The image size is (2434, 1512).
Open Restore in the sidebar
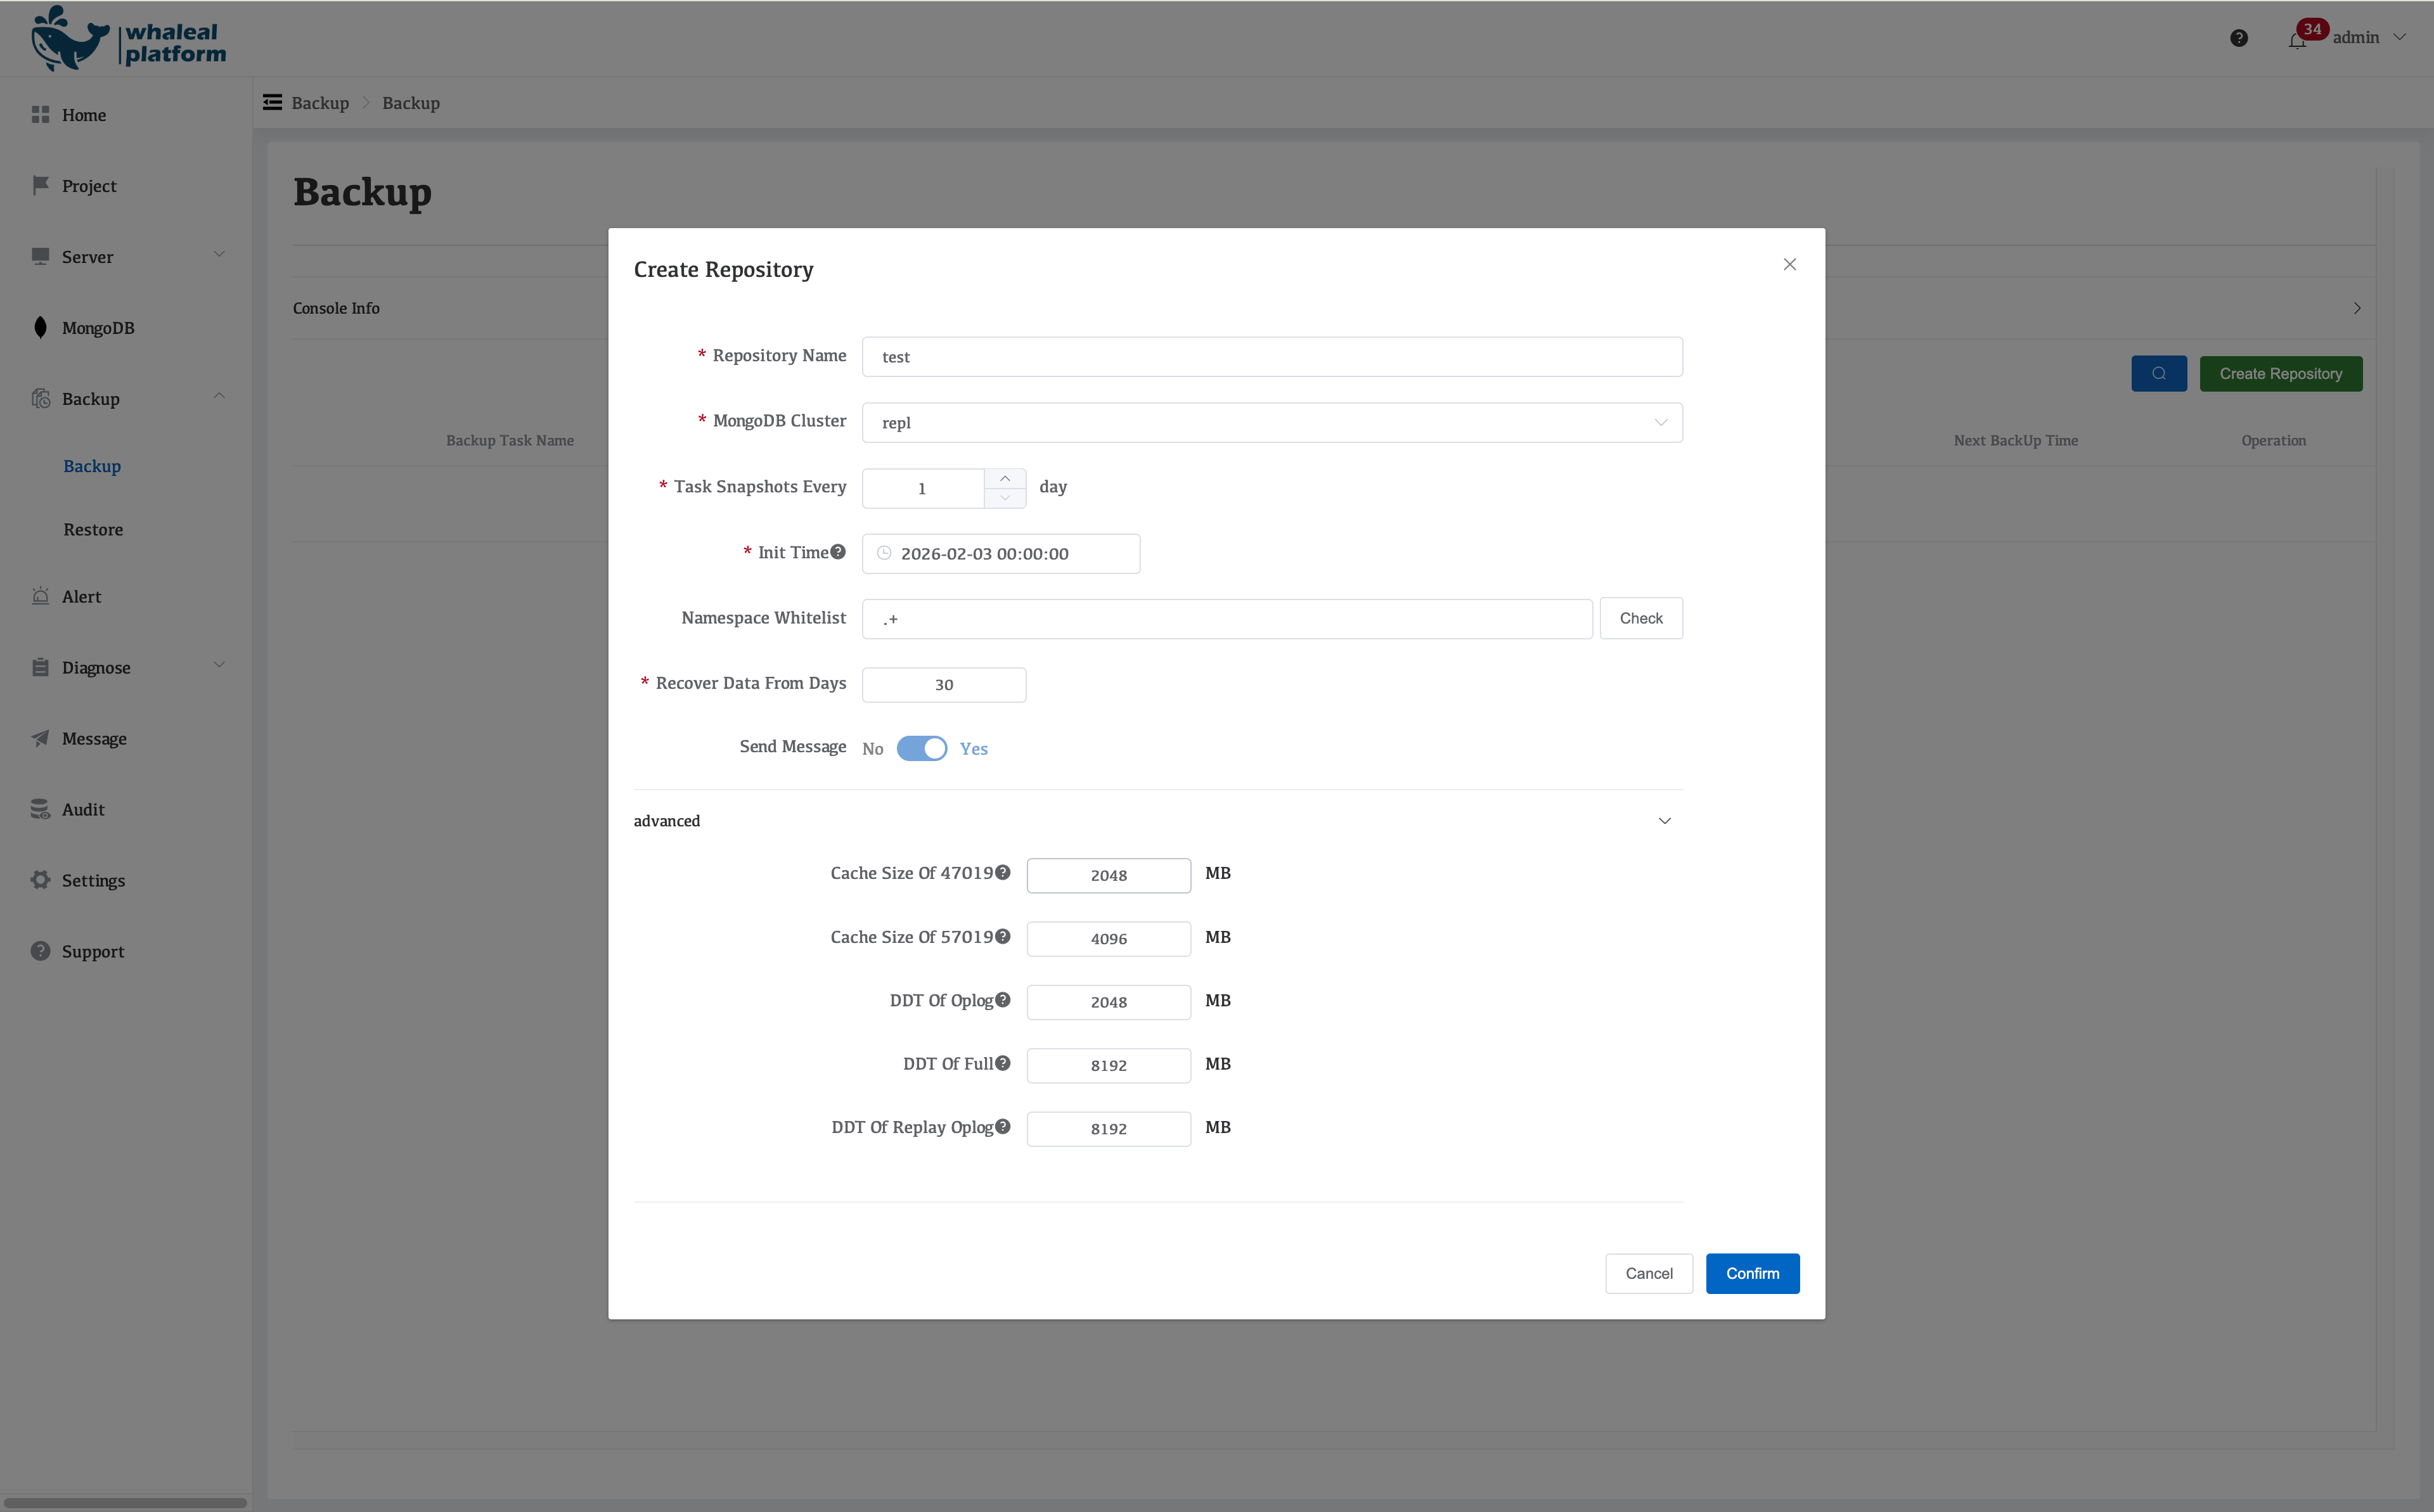[93, 530]
